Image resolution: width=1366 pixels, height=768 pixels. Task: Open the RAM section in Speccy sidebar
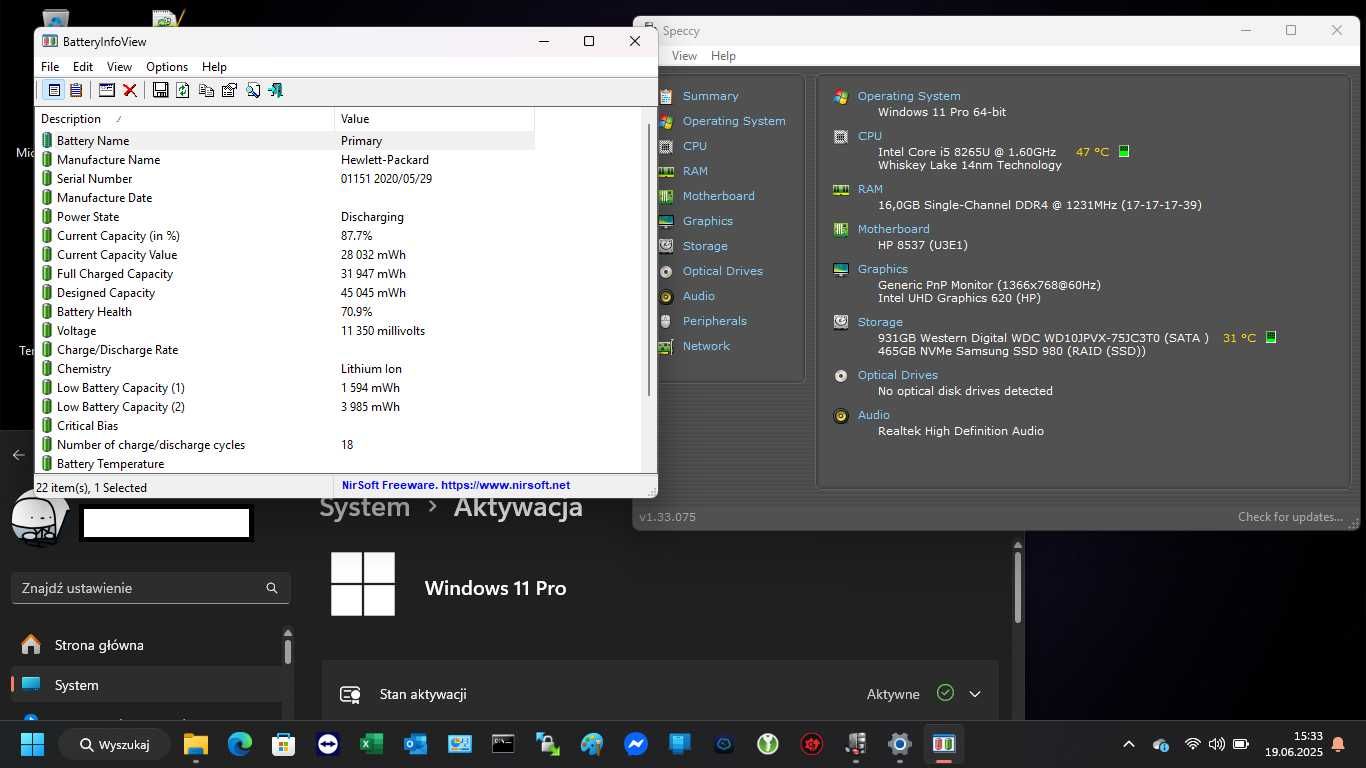695,171
